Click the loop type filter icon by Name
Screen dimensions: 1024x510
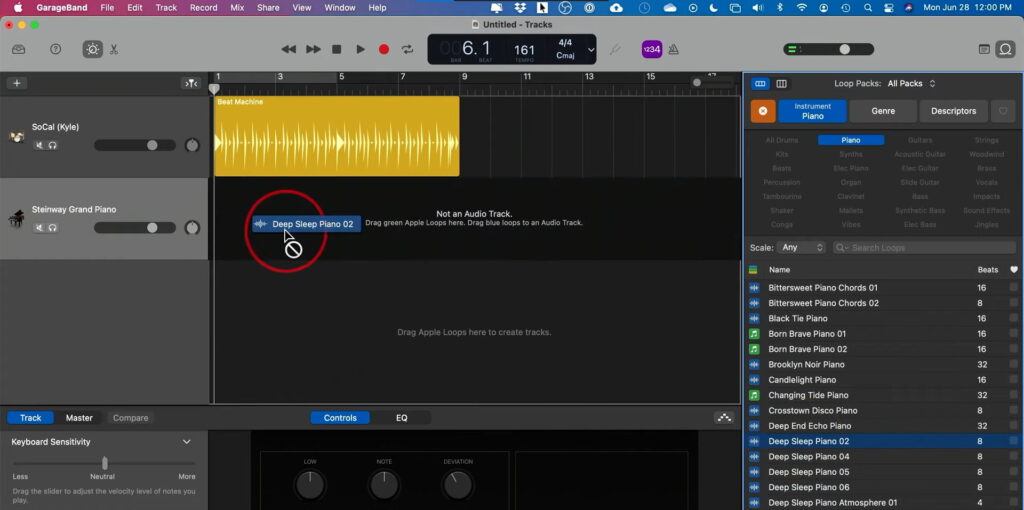tap(753, 270)
